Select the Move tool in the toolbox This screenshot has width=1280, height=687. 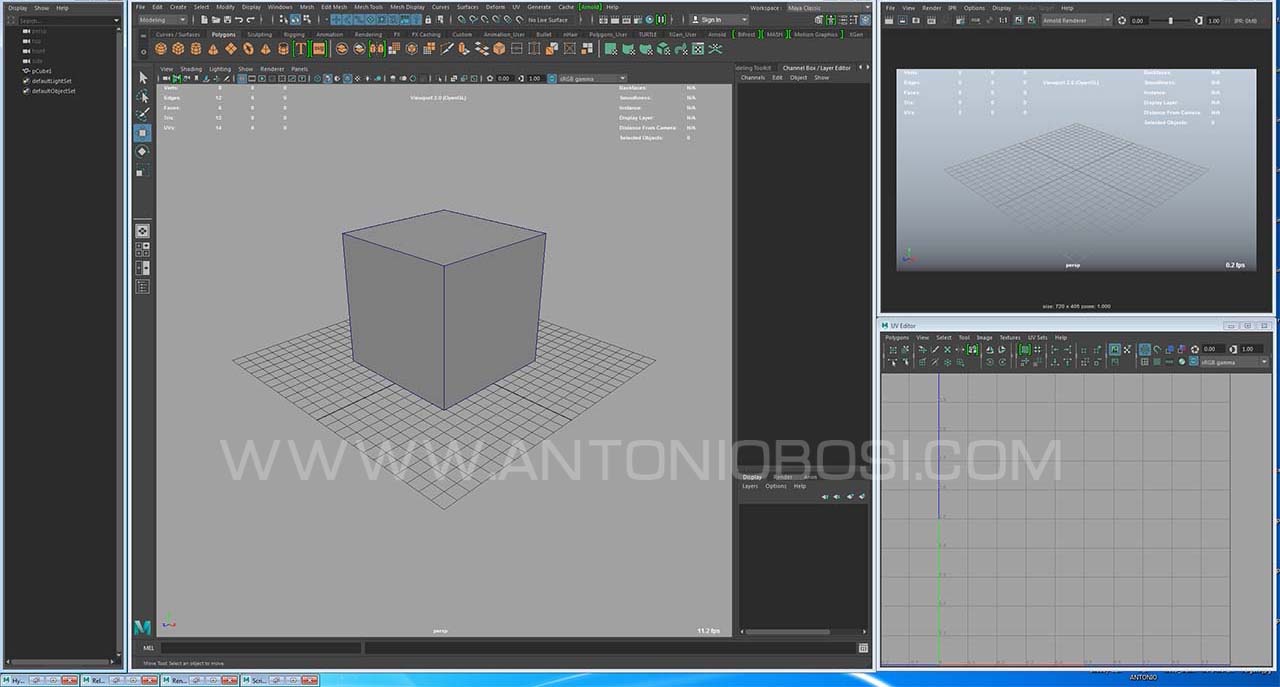(142, 132)
